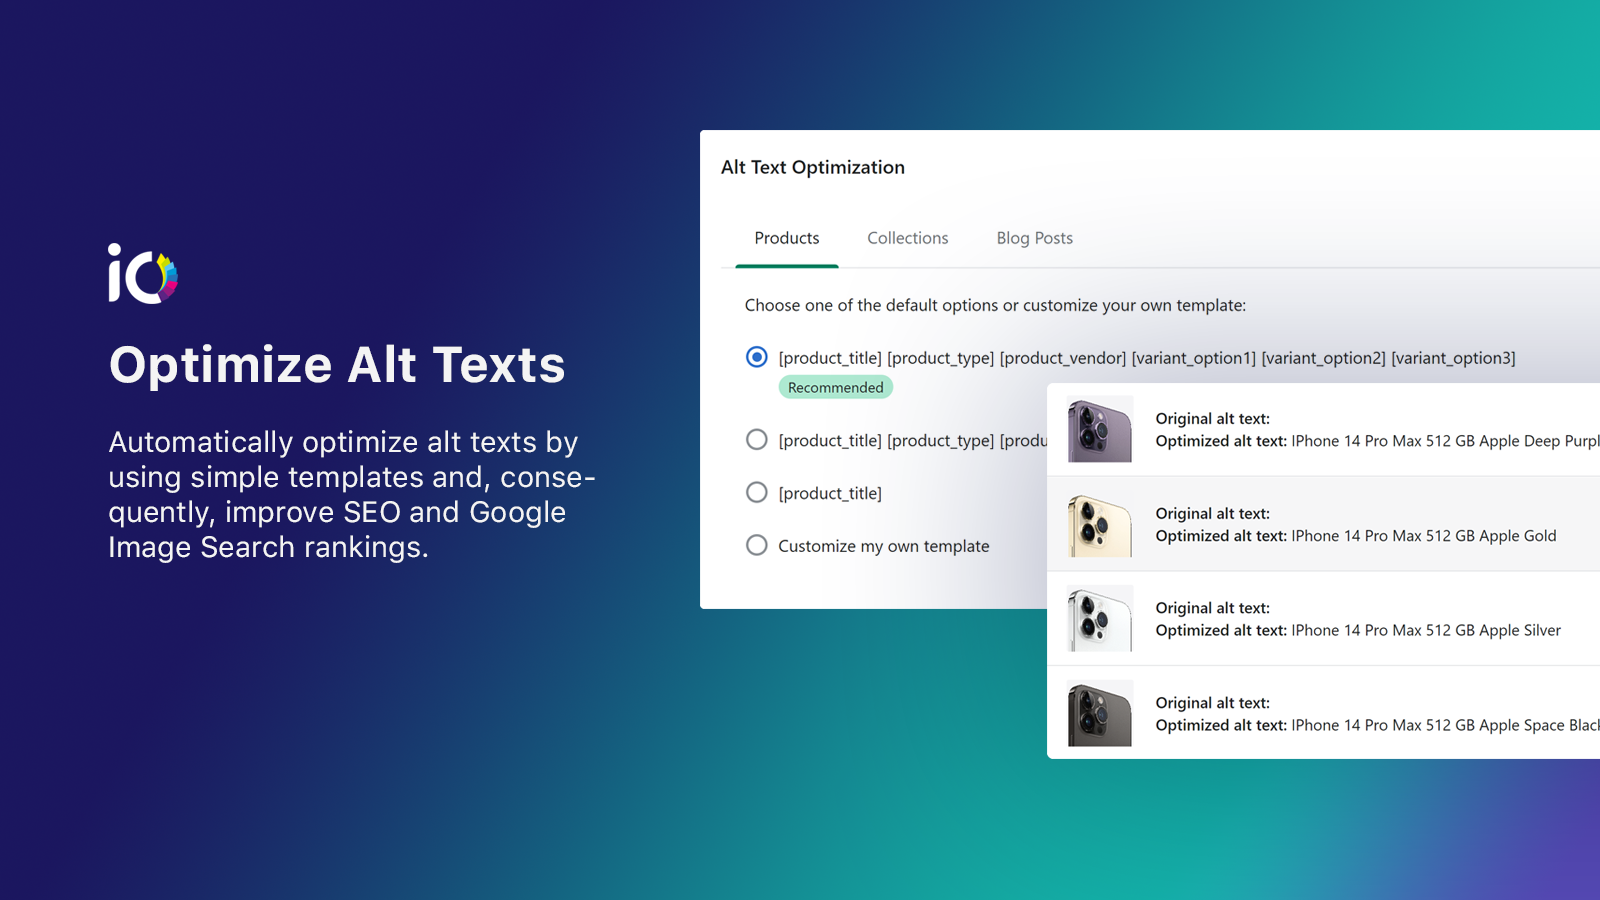
Task: Click the Recommended badge
Action: click(835, 387)
